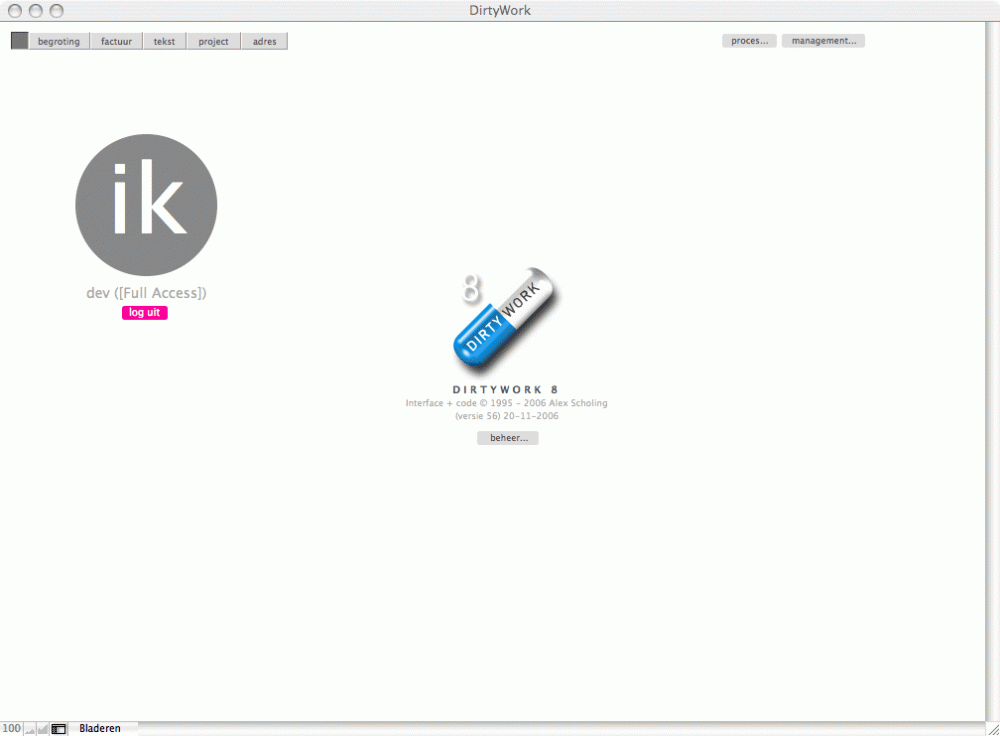Open the Bladeren mode popup menu
The width and height of the screenshot is (1000, 736).
[100, 729]
